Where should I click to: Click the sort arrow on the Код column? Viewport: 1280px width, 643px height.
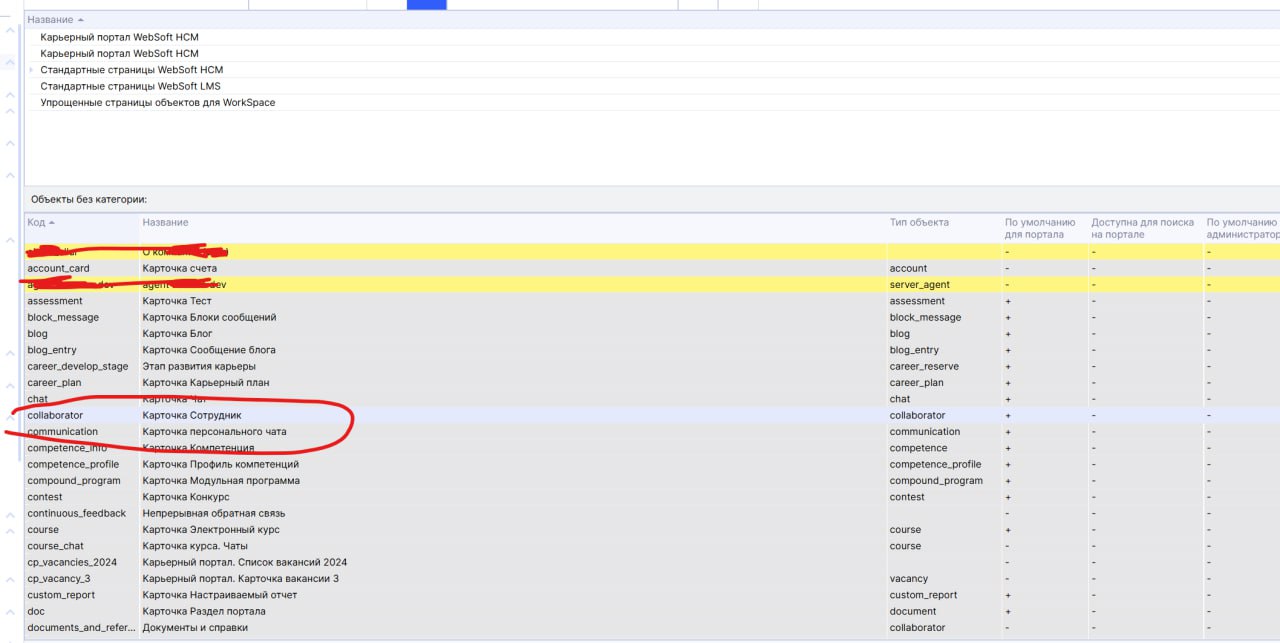52,222
